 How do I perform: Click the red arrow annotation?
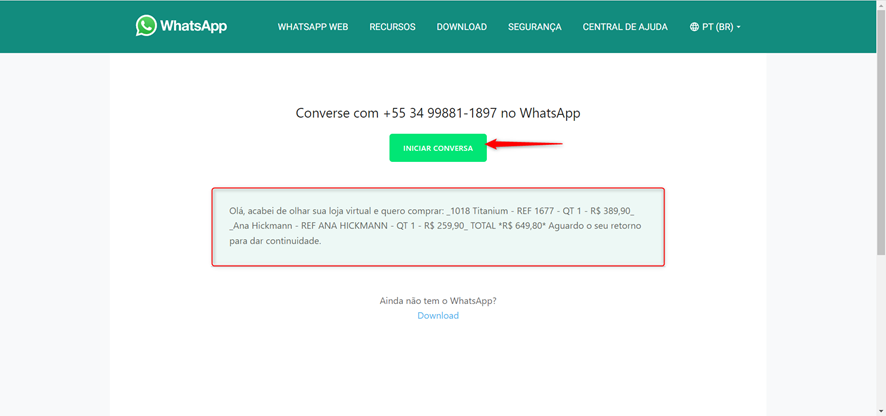524,144
